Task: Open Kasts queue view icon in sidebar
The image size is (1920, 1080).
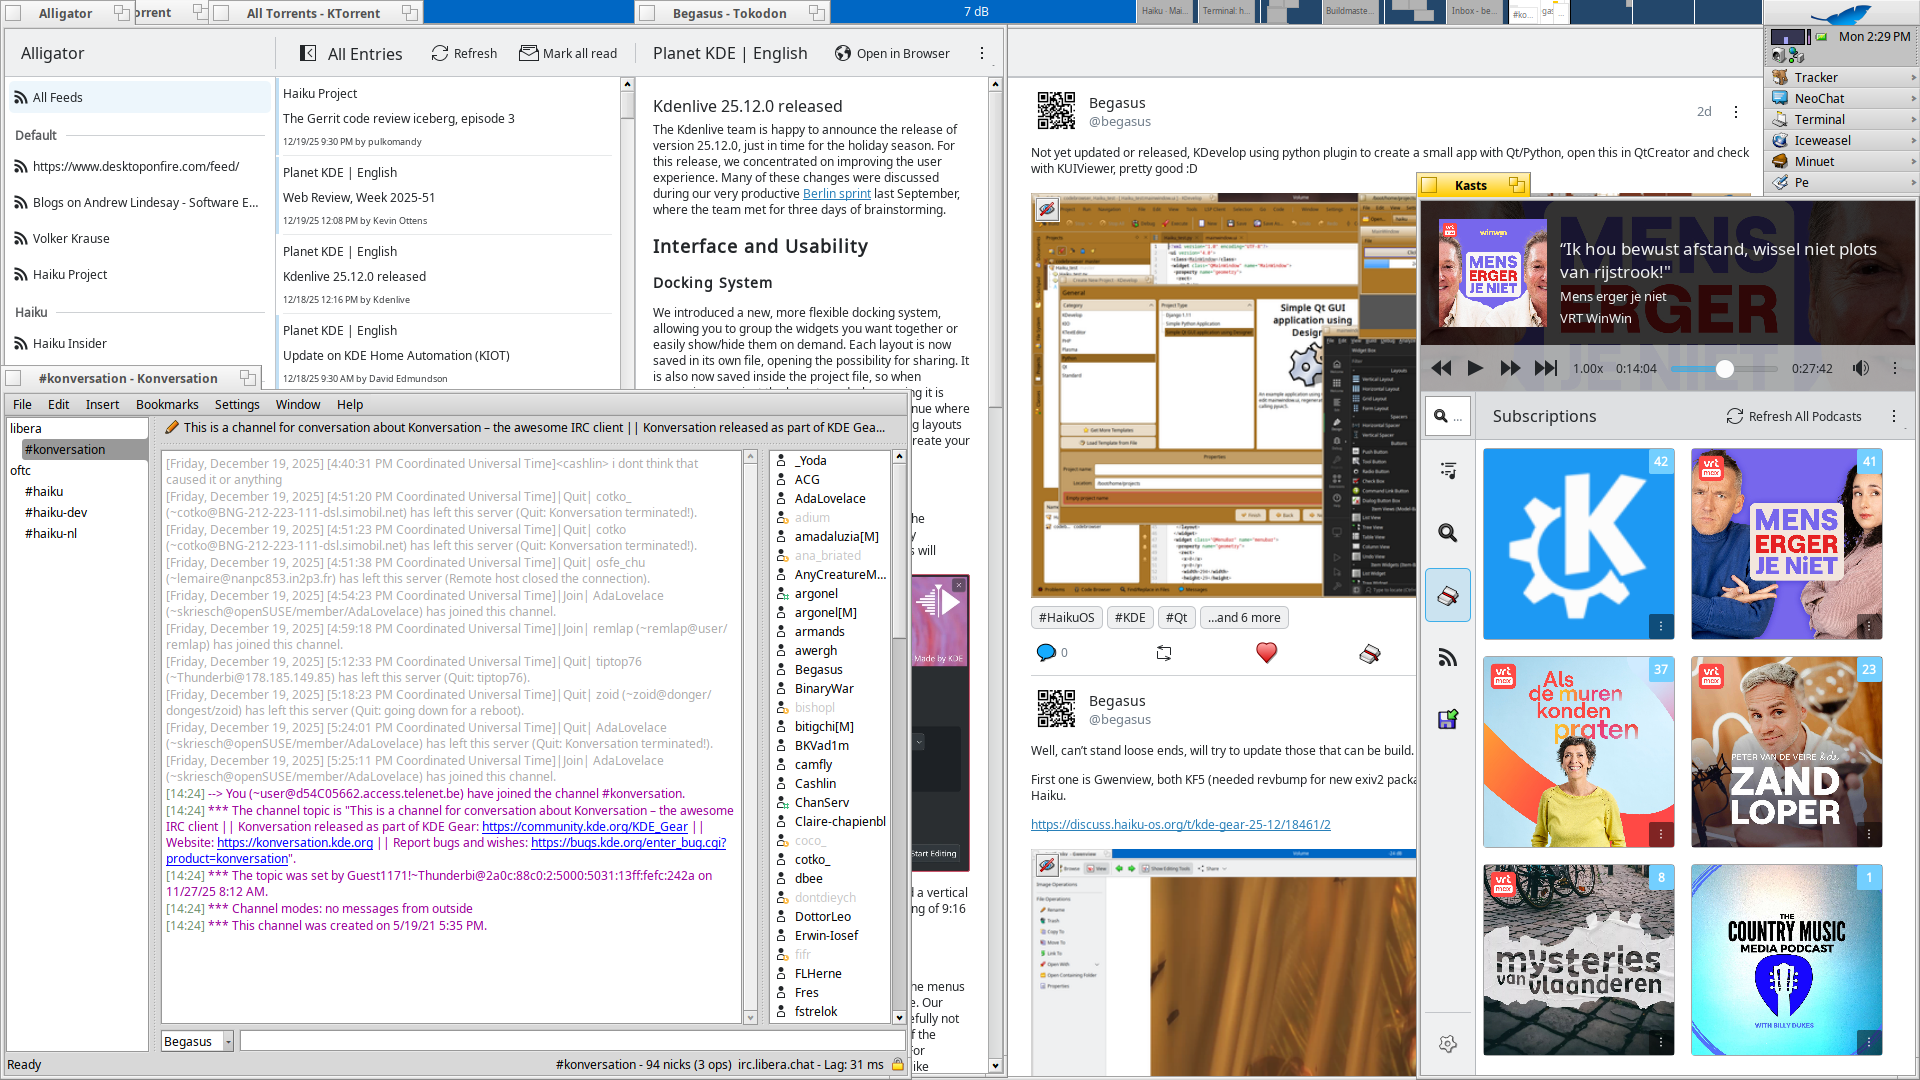Action: pyautogui.click(x=1447, y=470)
